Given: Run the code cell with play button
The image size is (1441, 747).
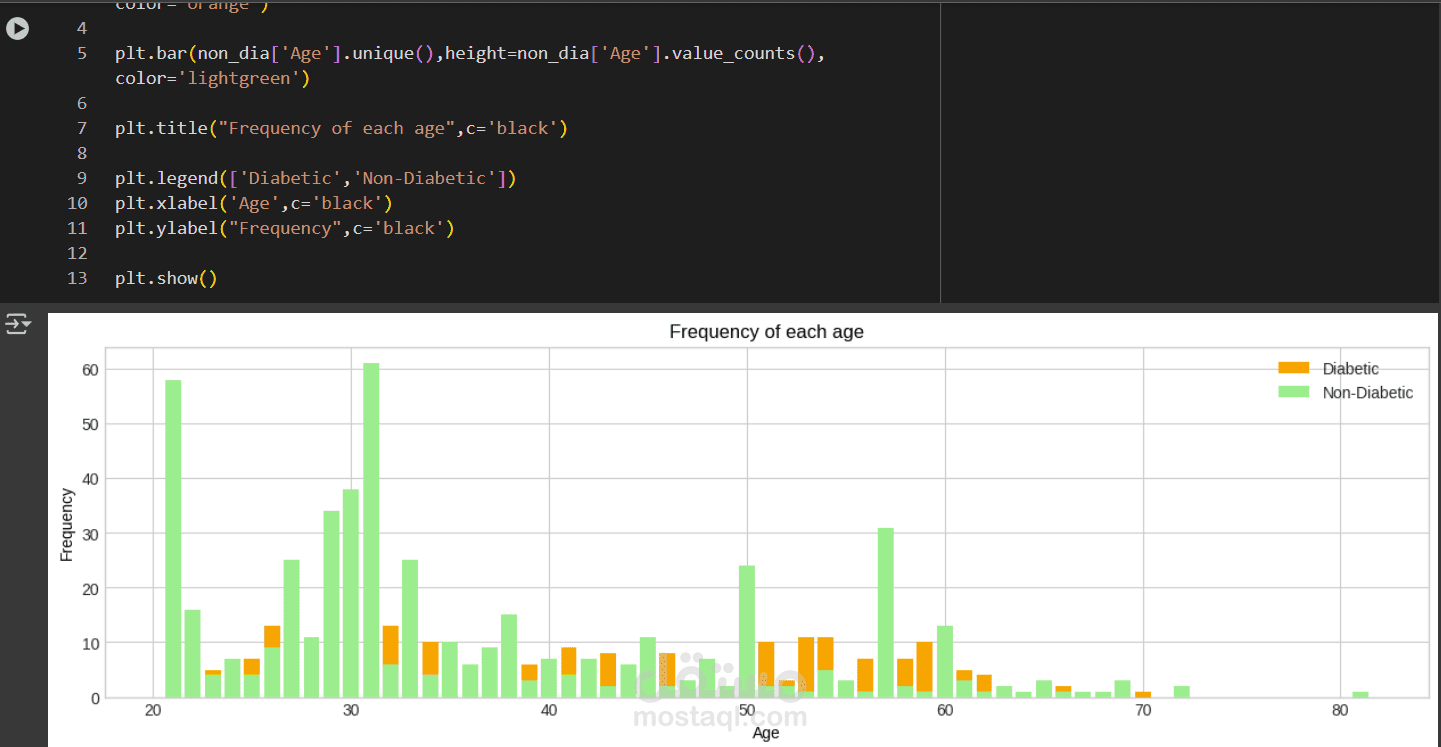Looking at the screenshot, I should (x=18, y=29).
